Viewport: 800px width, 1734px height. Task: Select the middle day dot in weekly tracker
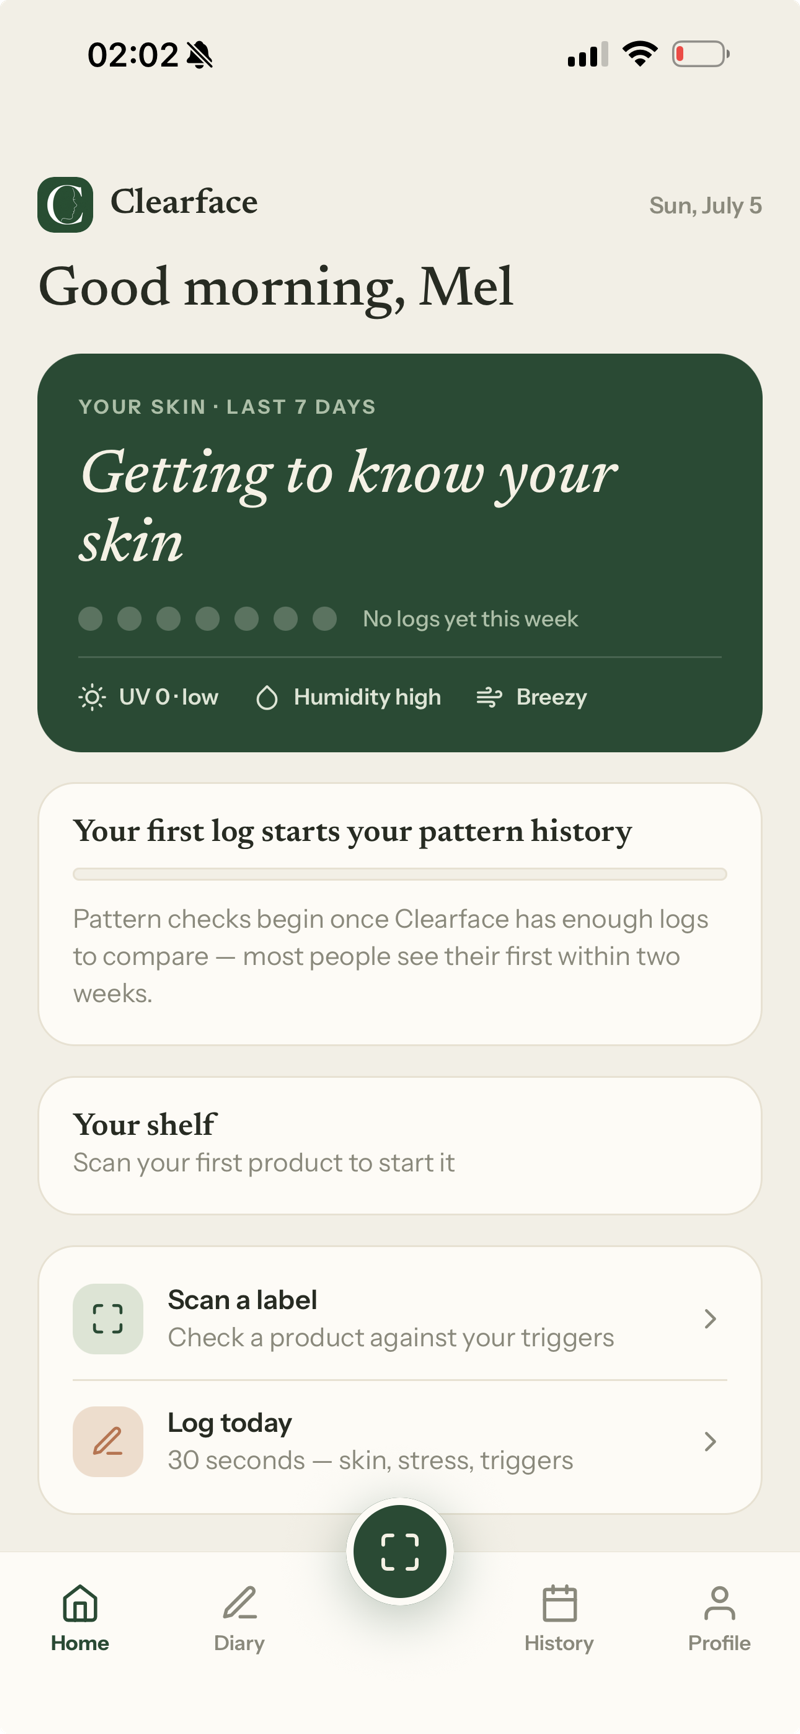[208, 618]
